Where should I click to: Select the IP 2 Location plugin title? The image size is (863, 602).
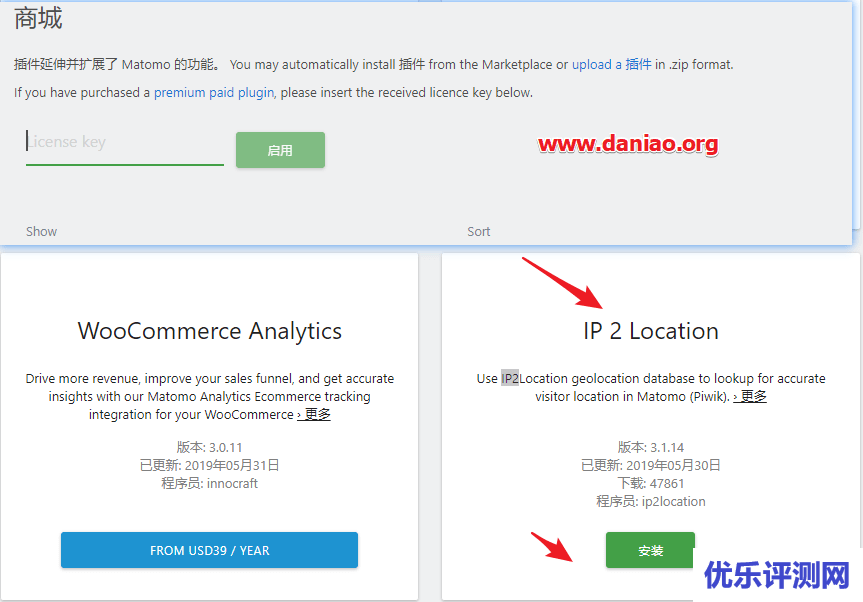point(651,331)
